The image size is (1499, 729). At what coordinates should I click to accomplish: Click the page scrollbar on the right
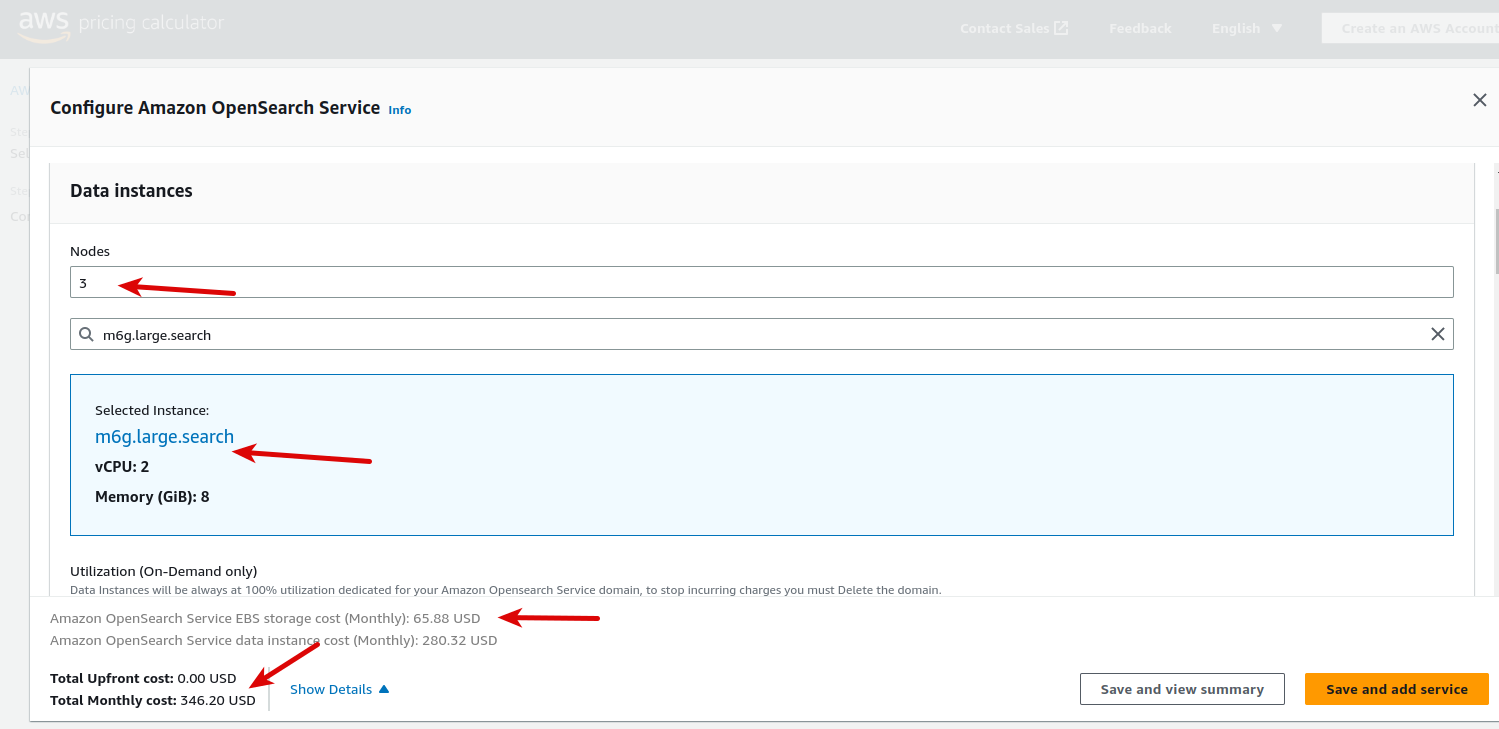tap(1495, 240)
